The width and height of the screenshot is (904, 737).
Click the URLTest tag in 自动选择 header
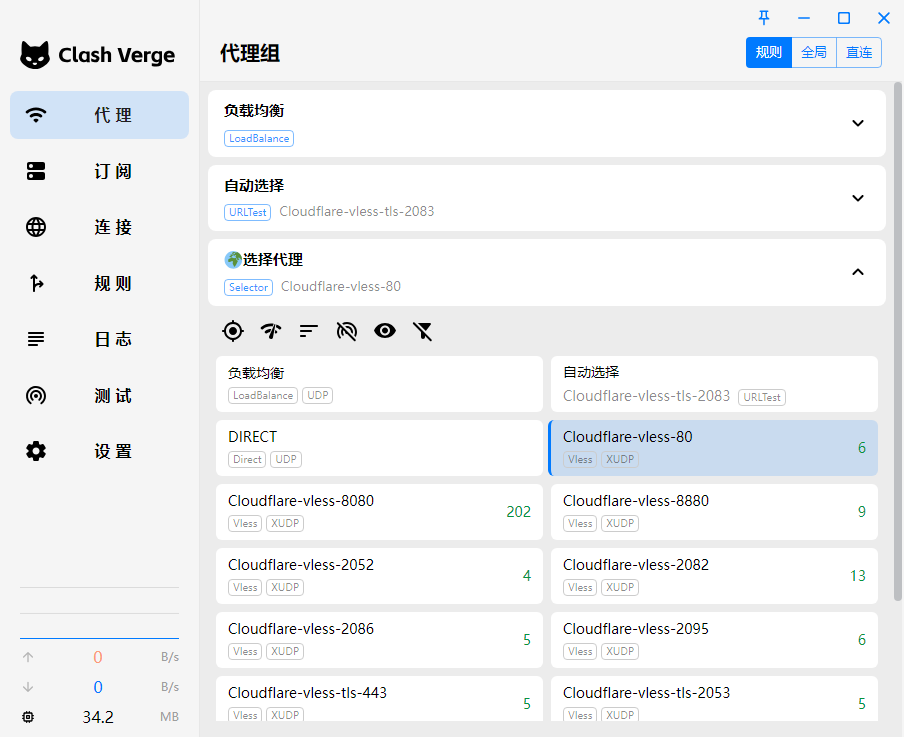[x=247, y=212]
